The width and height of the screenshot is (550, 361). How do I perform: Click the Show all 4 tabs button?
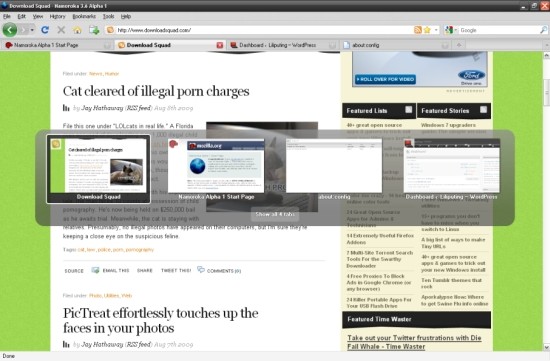pos(275,214)
